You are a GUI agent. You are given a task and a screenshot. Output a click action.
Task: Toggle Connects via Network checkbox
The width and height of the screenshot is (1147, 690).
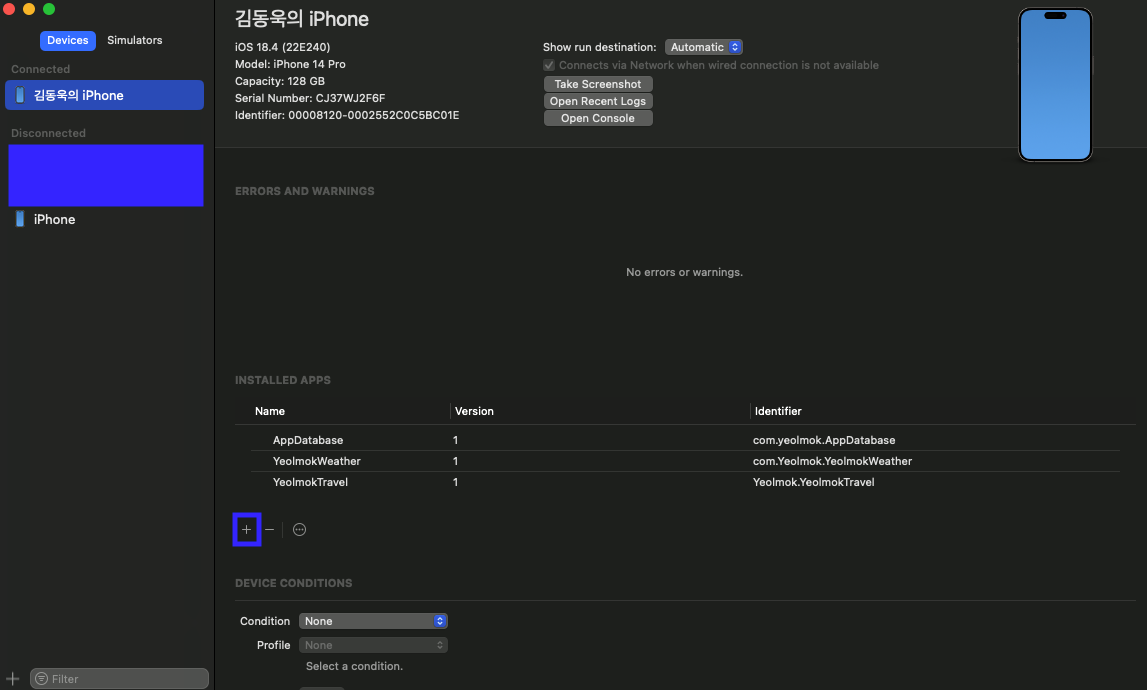point(549,65)
